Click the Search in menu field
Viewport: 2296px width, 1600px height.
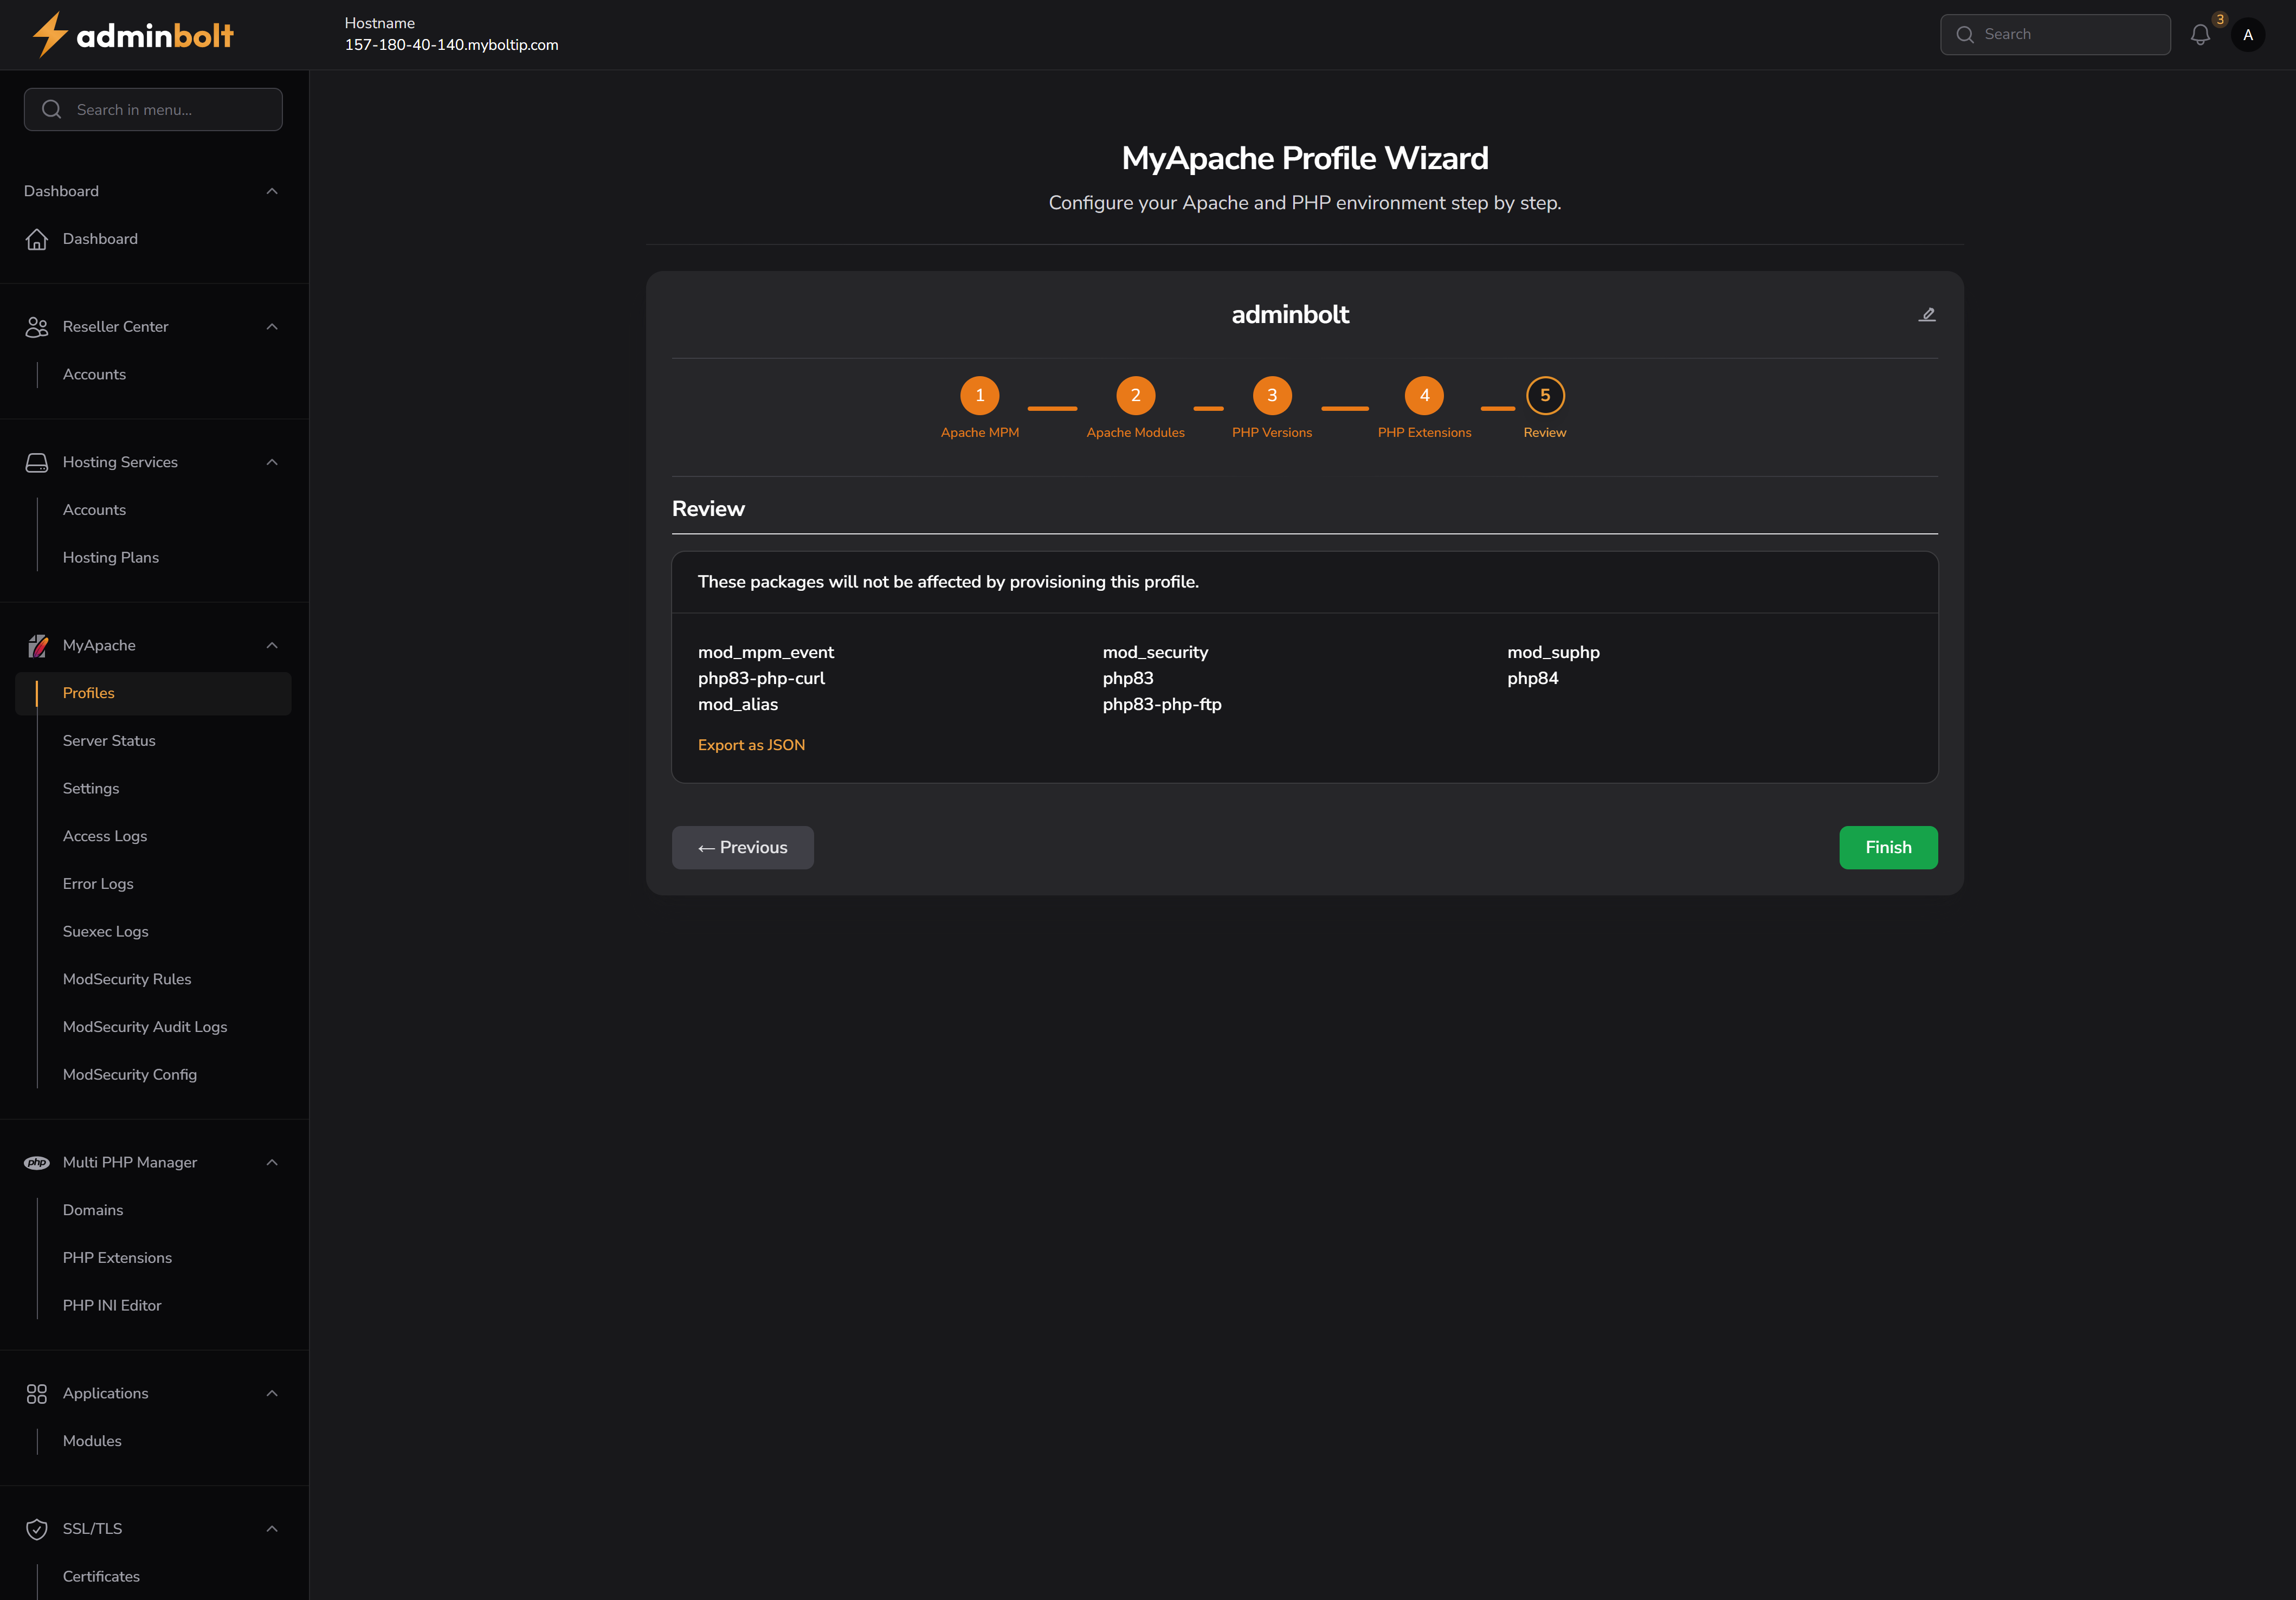click(153, 109)
